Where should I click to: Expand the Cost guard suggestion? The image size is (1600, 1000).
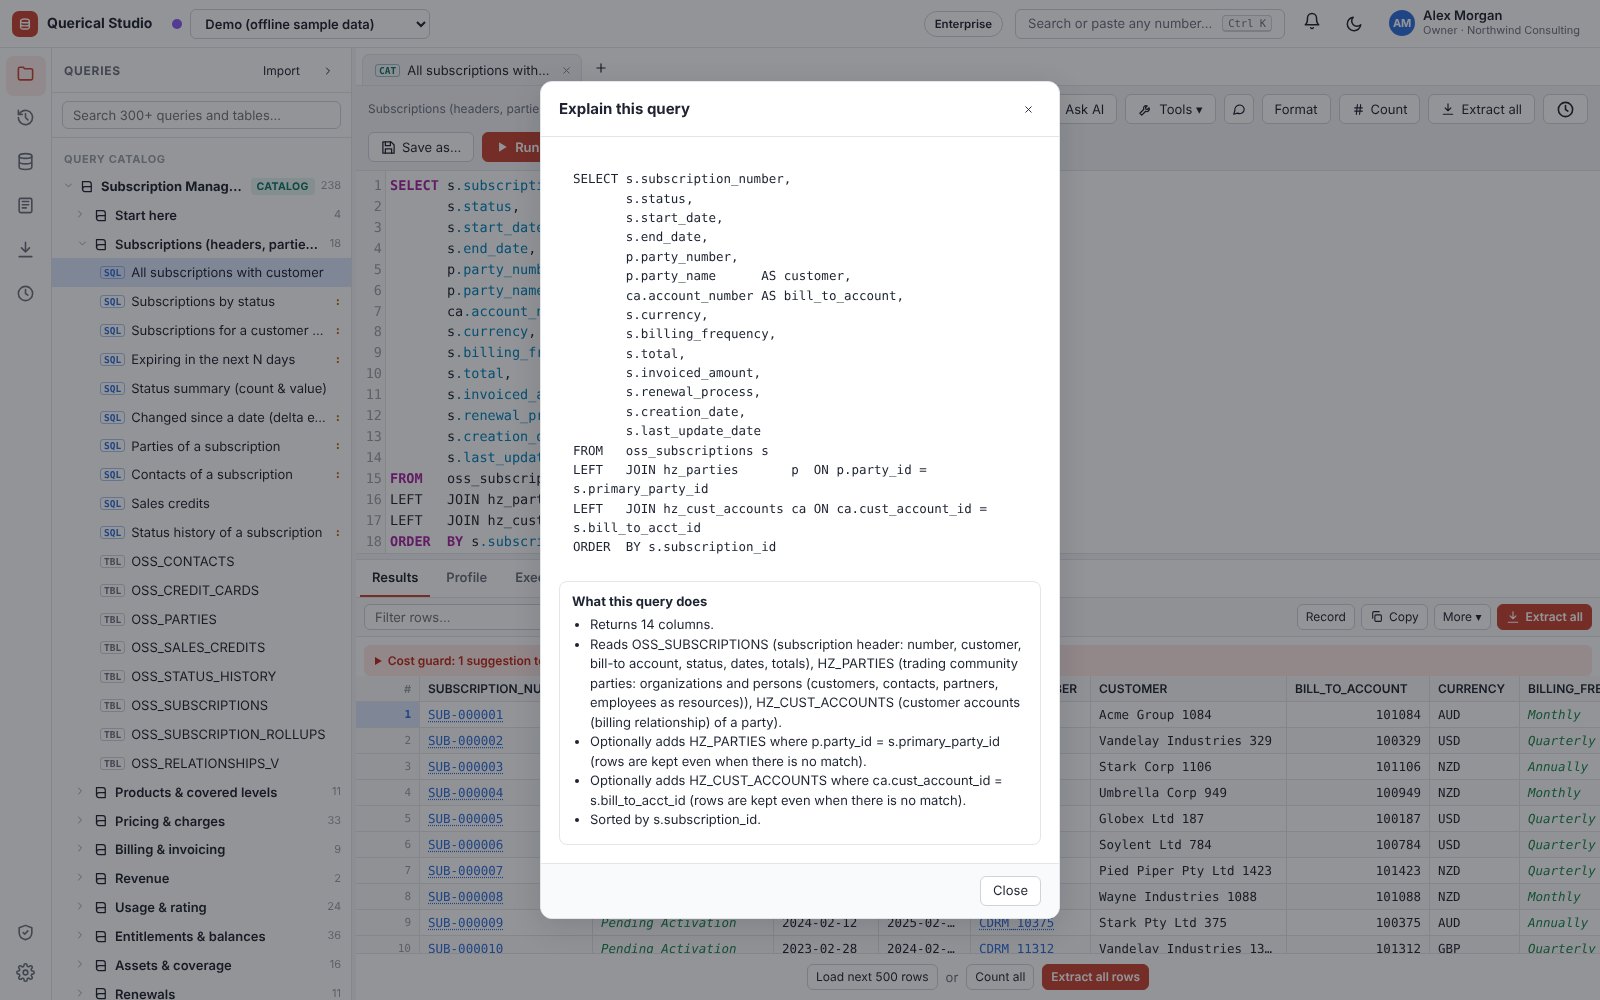point(378,661)
